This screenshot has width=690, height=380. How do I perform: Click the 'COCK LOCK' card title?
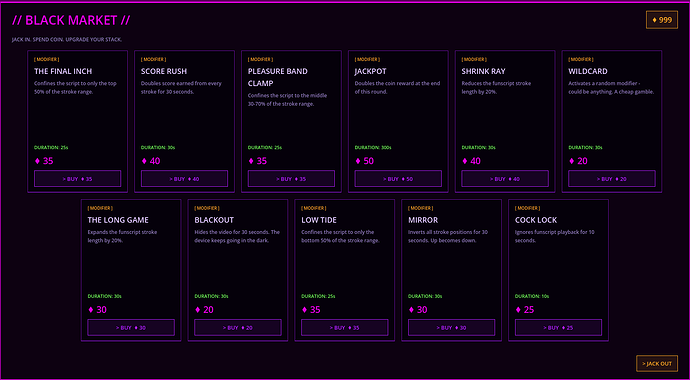(536, 220)
